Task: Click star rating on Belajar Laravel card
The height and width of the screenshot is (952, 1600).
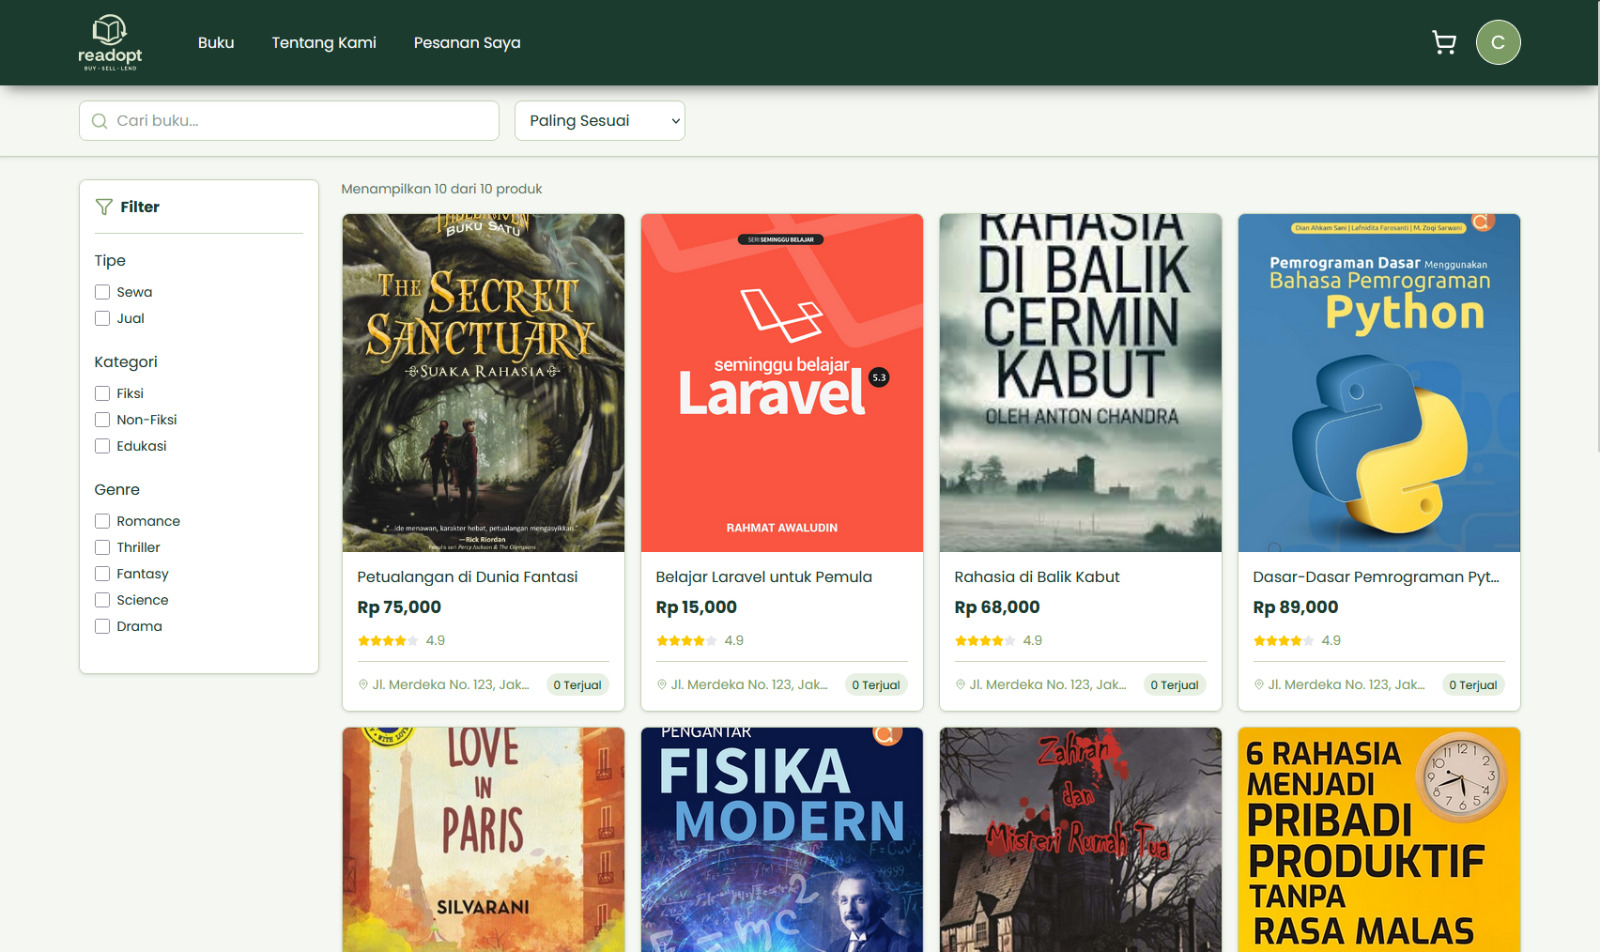Action: (685, 641)
